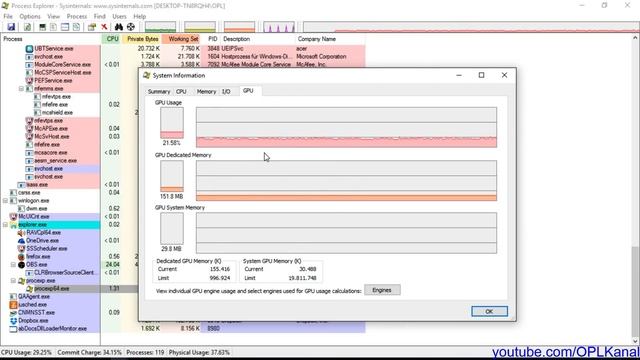Image resolution: width=640 pixels, height=360 pixels.
Task: Click the GPU Dedicated Memory history graph
Action: 346,180
